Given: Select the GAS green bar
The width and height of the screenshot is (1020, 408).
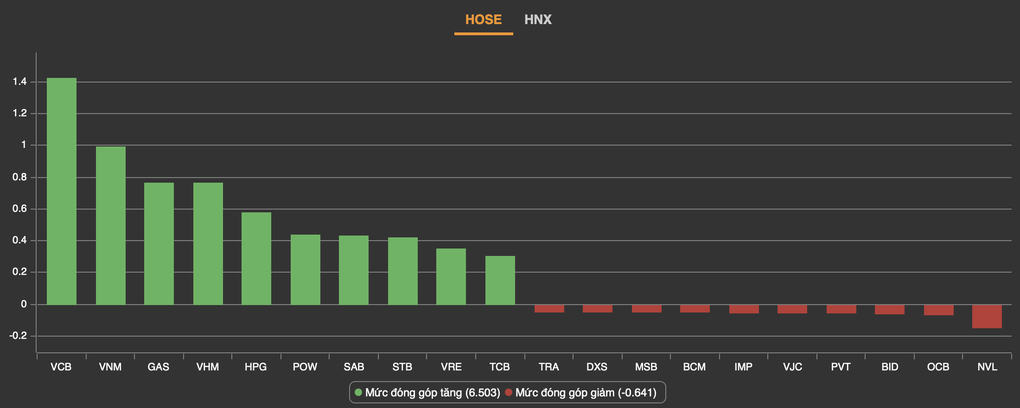Looking at the screenshot, I should pyautogui.click(x=159, y=243).
